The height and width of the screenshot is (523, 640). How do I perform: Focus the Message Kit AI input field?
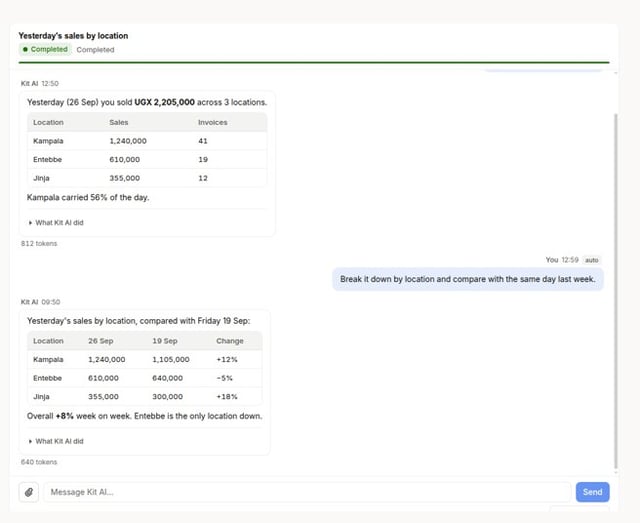pyautogui.click(x=307, y=492)
